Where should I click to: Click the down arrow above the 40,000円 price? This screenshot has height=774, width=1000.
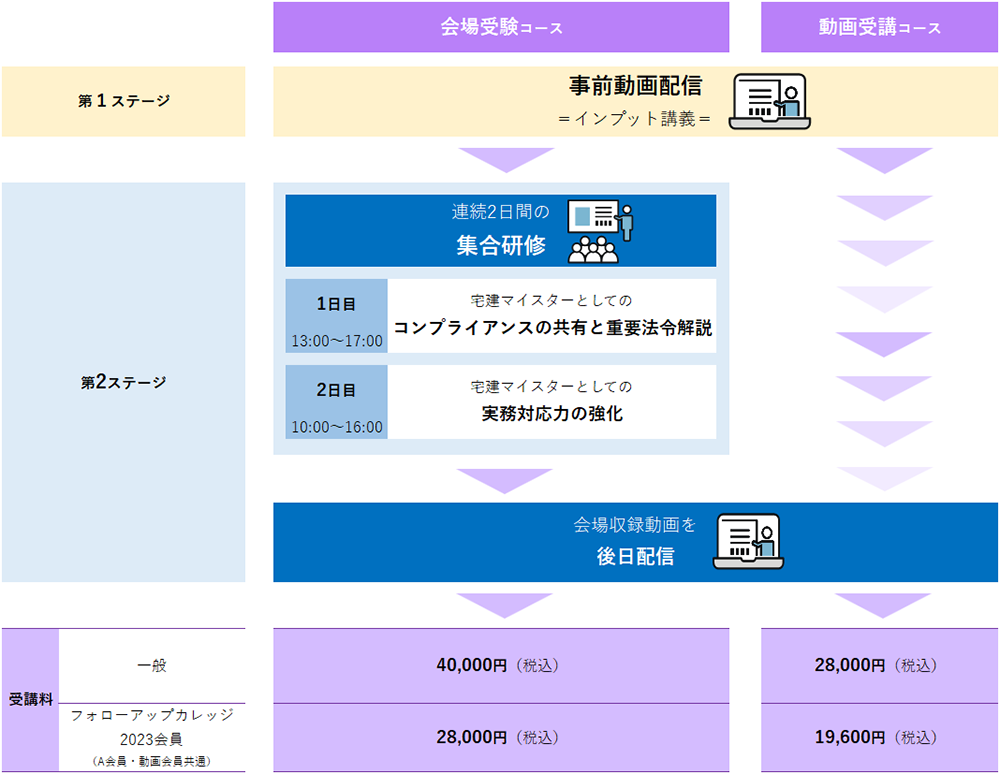(x=505, y=605)
